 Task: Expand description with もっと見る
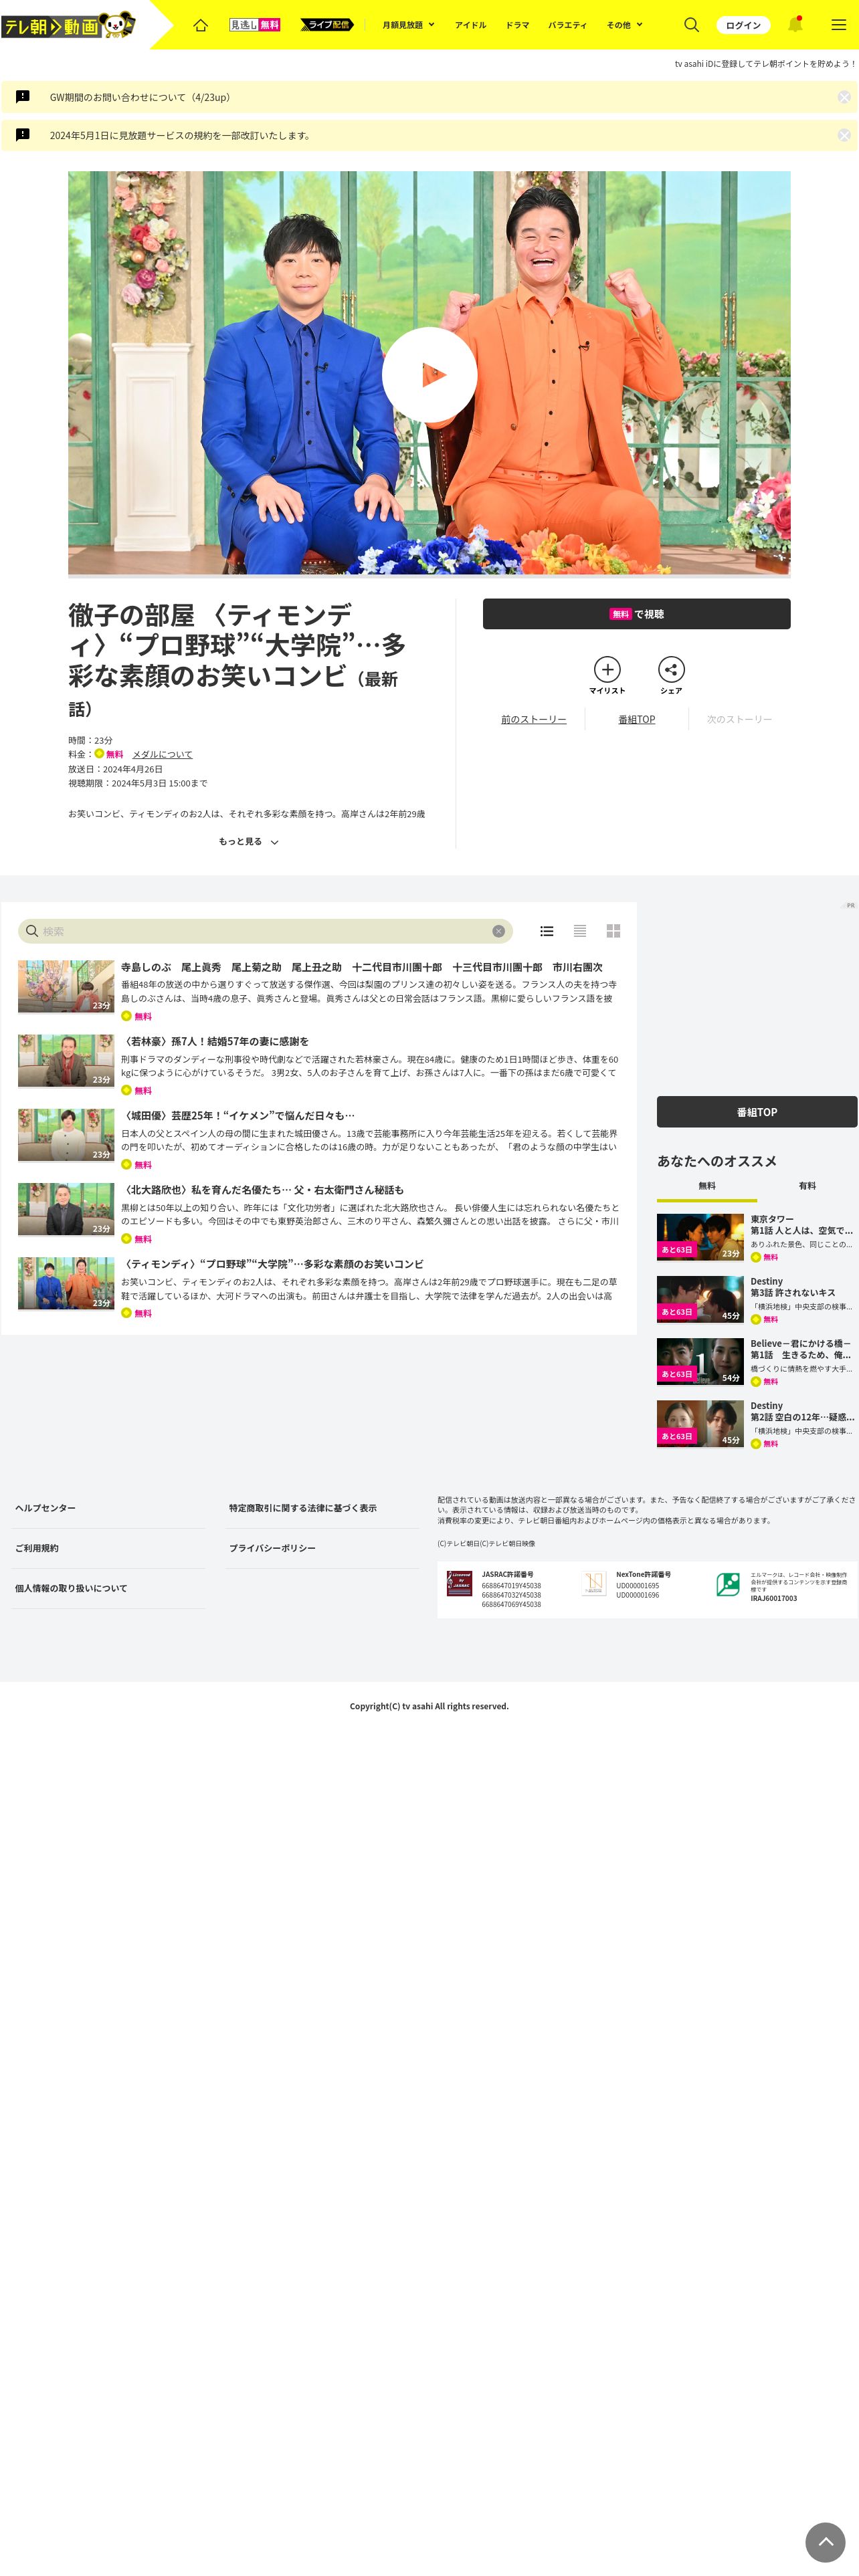tap(248, 842)
